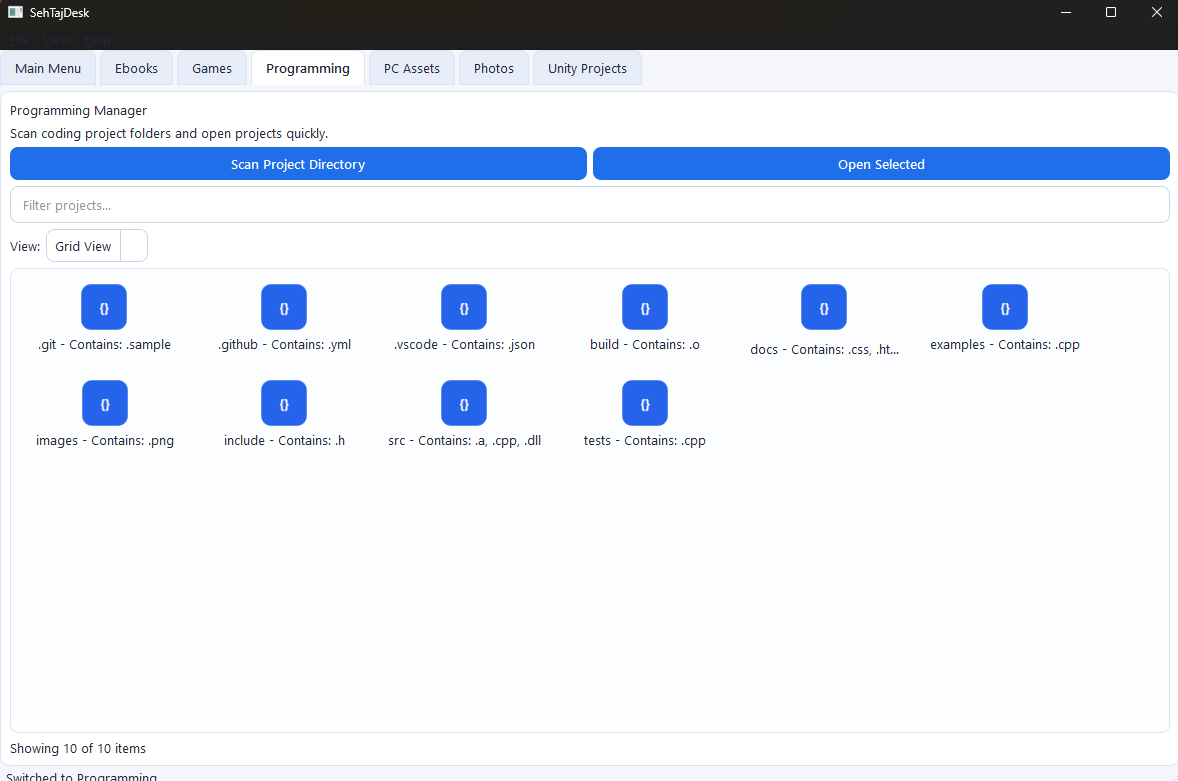The height and width of the screenshot is (781, 1178).
Task: Select the examples folder icon
Action: [x=1004, y=307]
